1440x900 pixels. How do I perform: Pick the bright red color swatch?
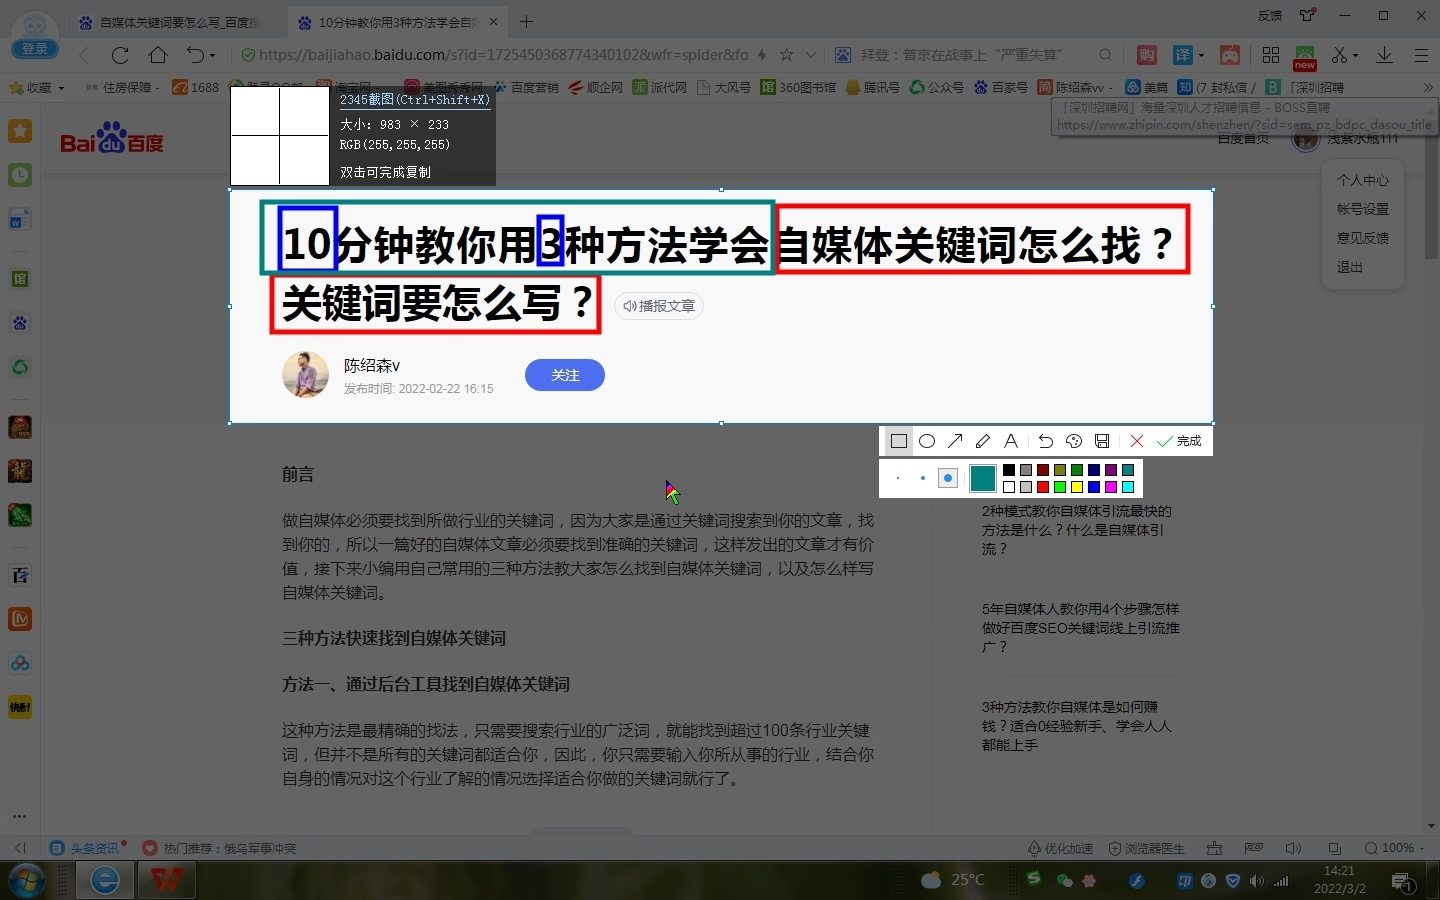click(x=1043, y=487)
